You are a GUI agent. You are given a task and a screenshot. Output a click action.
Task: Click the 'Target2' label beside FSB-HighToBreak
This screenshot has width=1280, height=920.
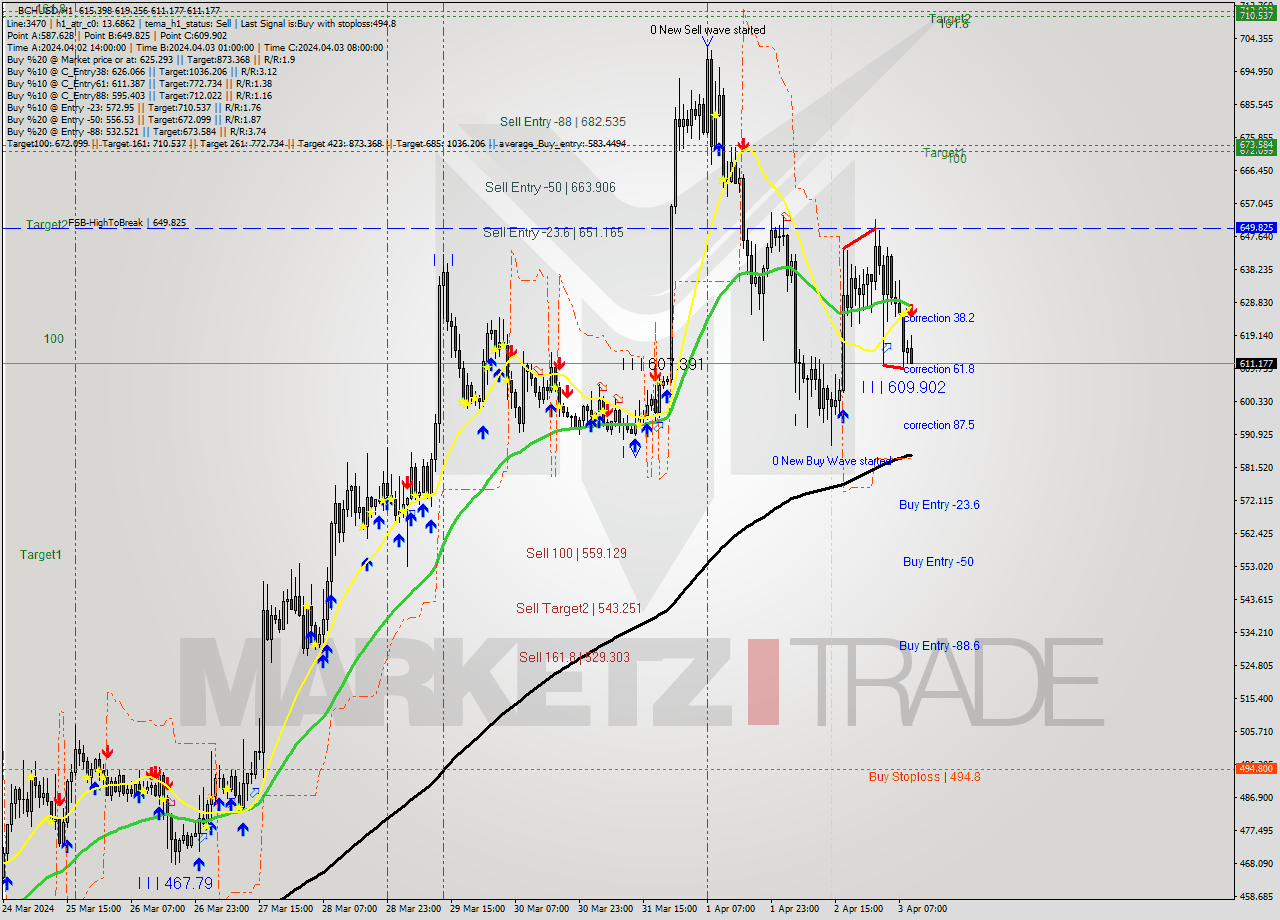click(47, 224)
